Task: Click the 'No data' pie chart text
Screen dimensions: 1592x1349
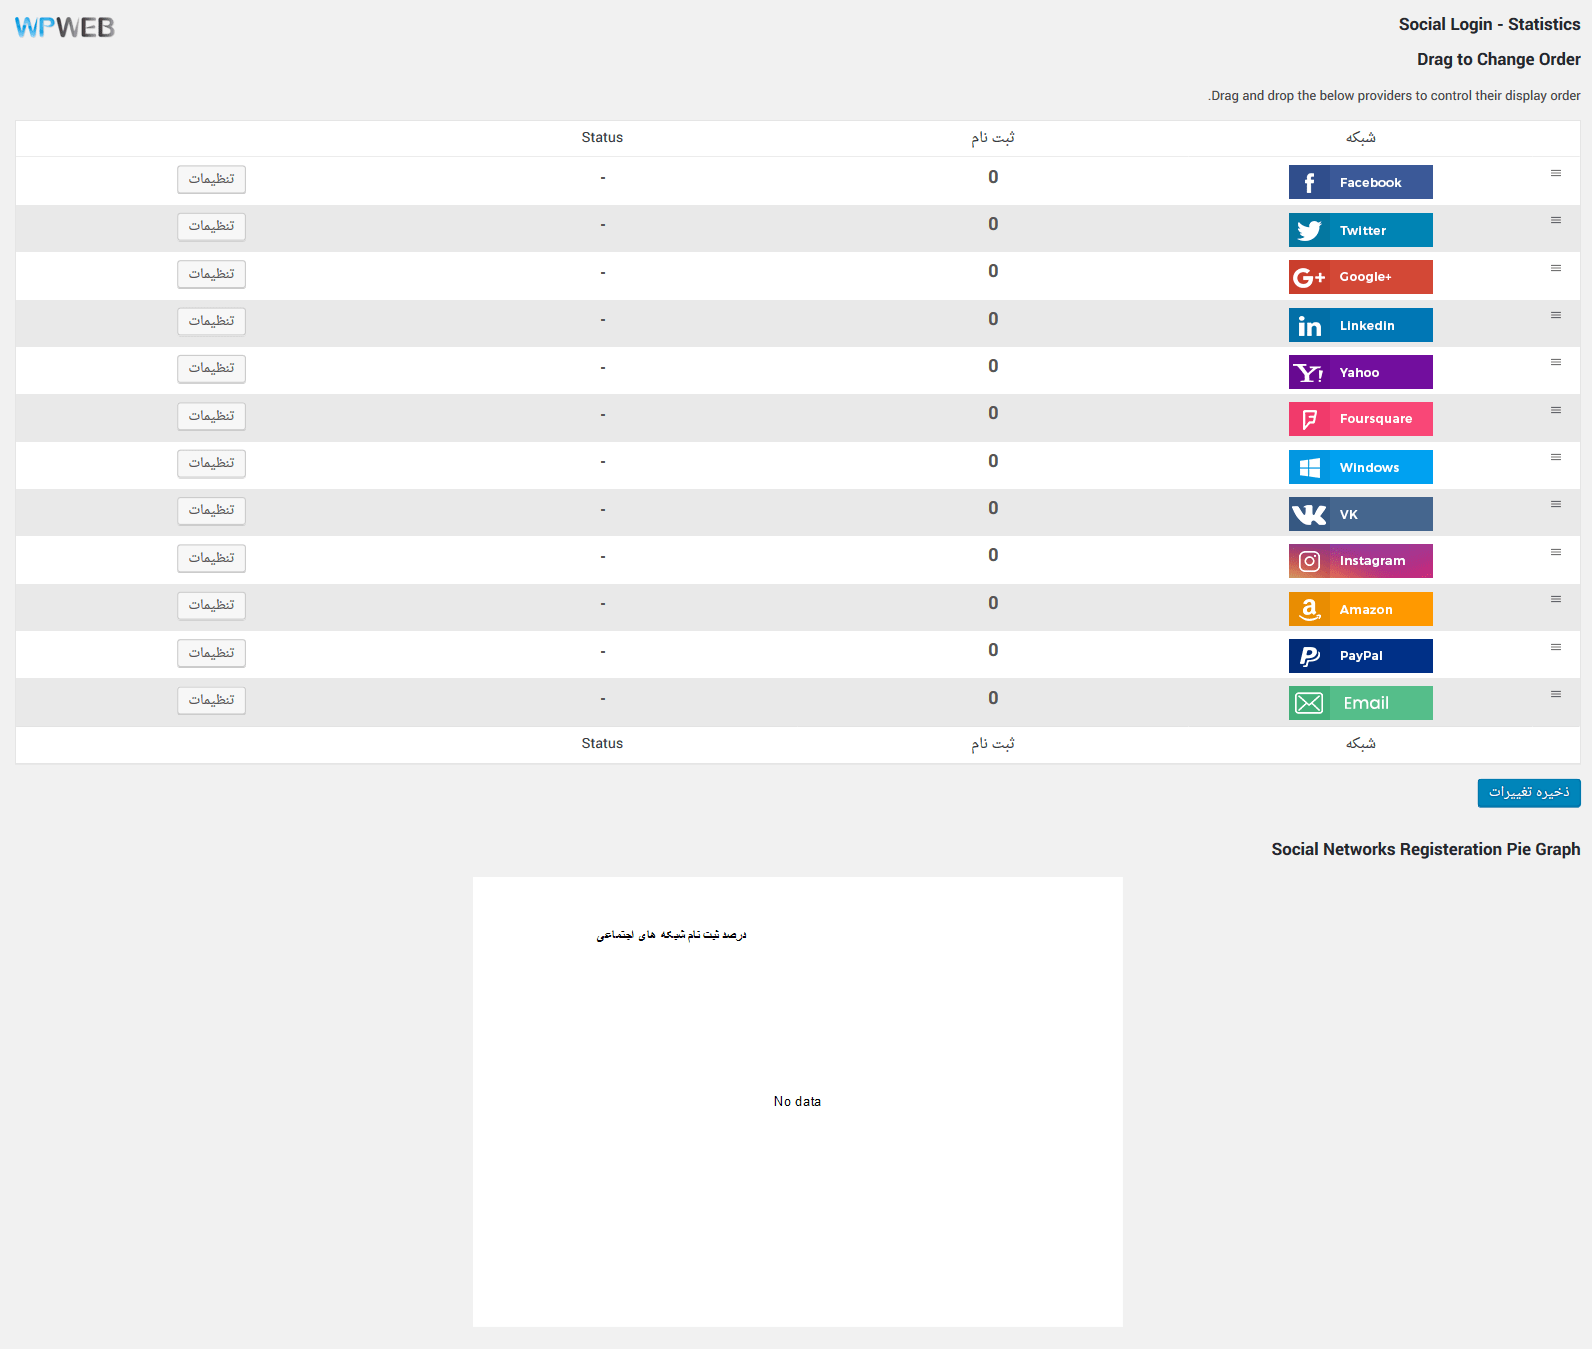Action: pyautogui.click(x=797, y=1101)
